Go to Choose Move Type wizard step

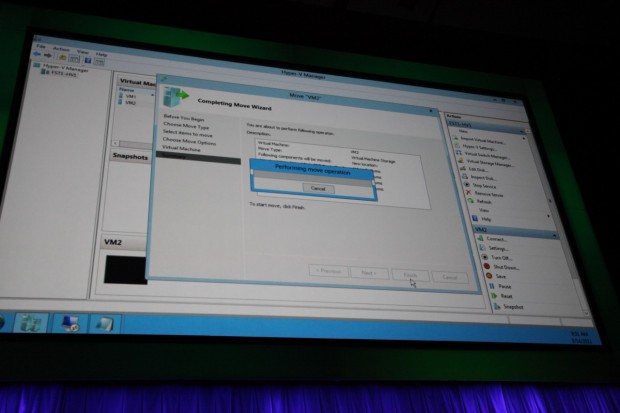[x=186, y=125]
